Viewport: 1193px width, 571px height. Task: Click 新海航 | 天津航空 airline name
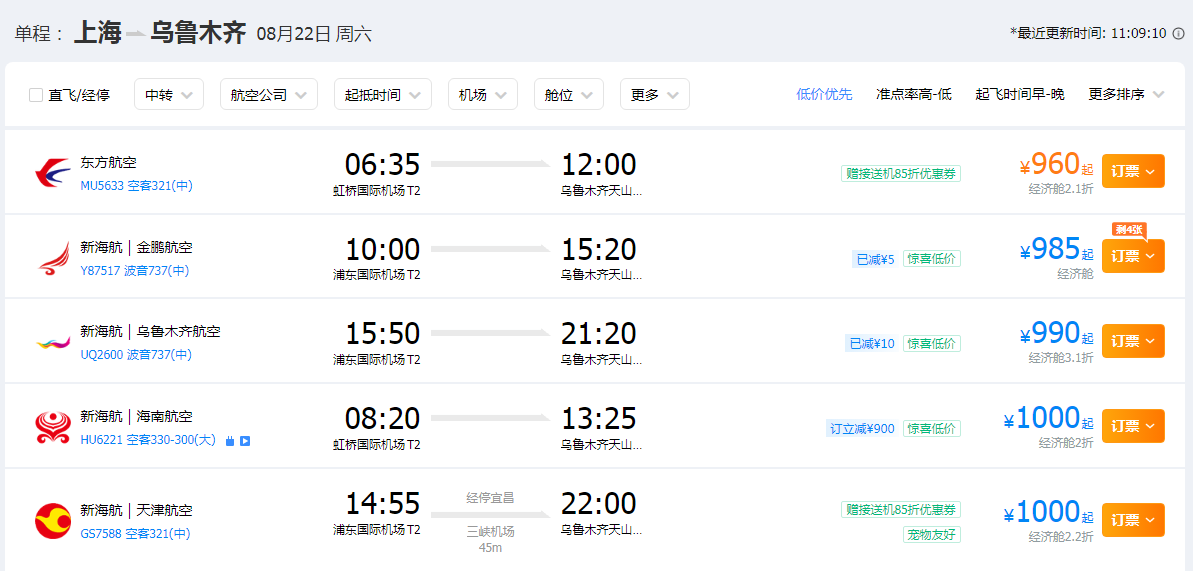pos(136,510)
